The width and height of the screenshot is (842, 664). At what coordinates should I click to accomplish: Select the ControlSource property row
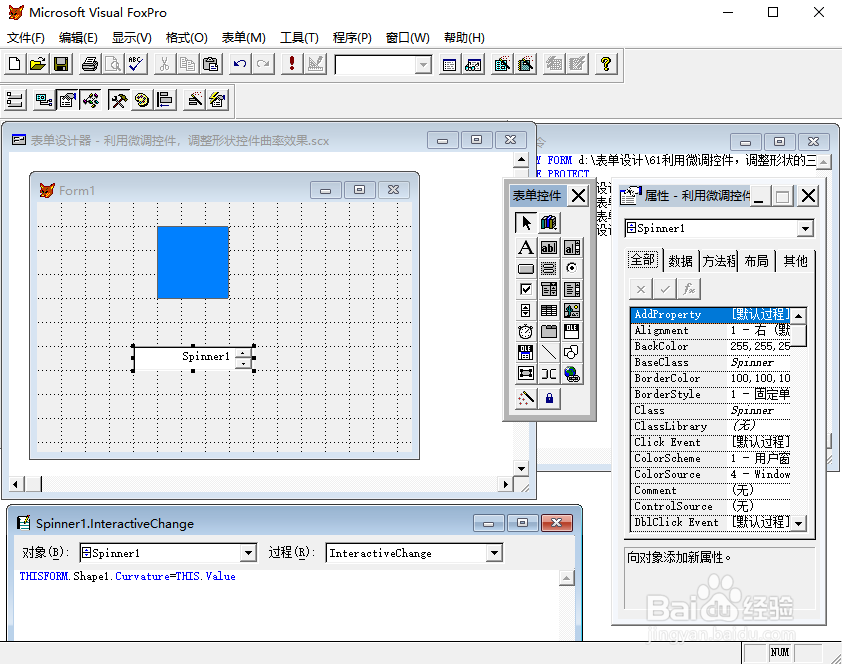pyautogui.click(x=711, y=506)
